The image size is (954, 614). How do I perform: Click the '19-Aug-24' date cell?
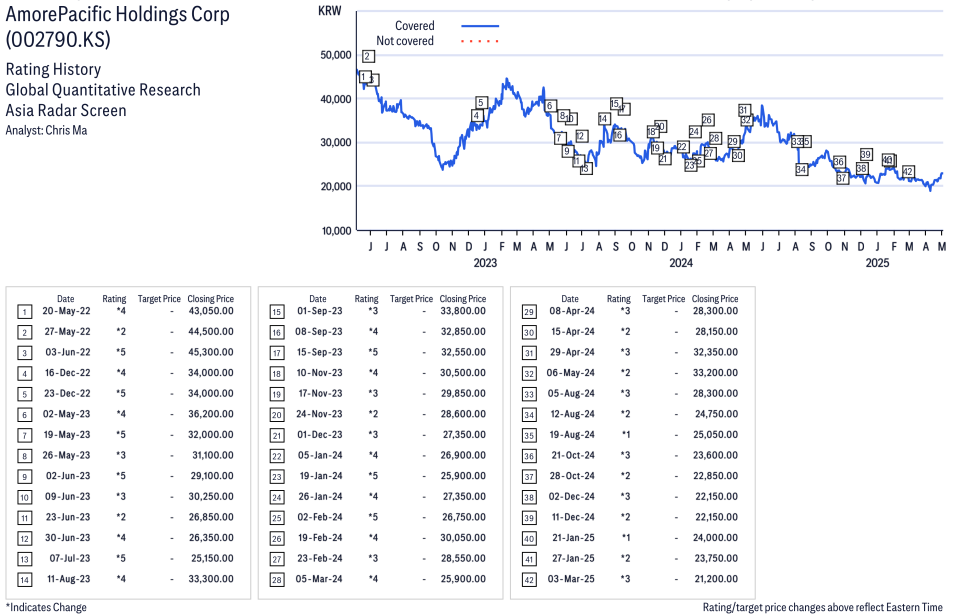572,434
